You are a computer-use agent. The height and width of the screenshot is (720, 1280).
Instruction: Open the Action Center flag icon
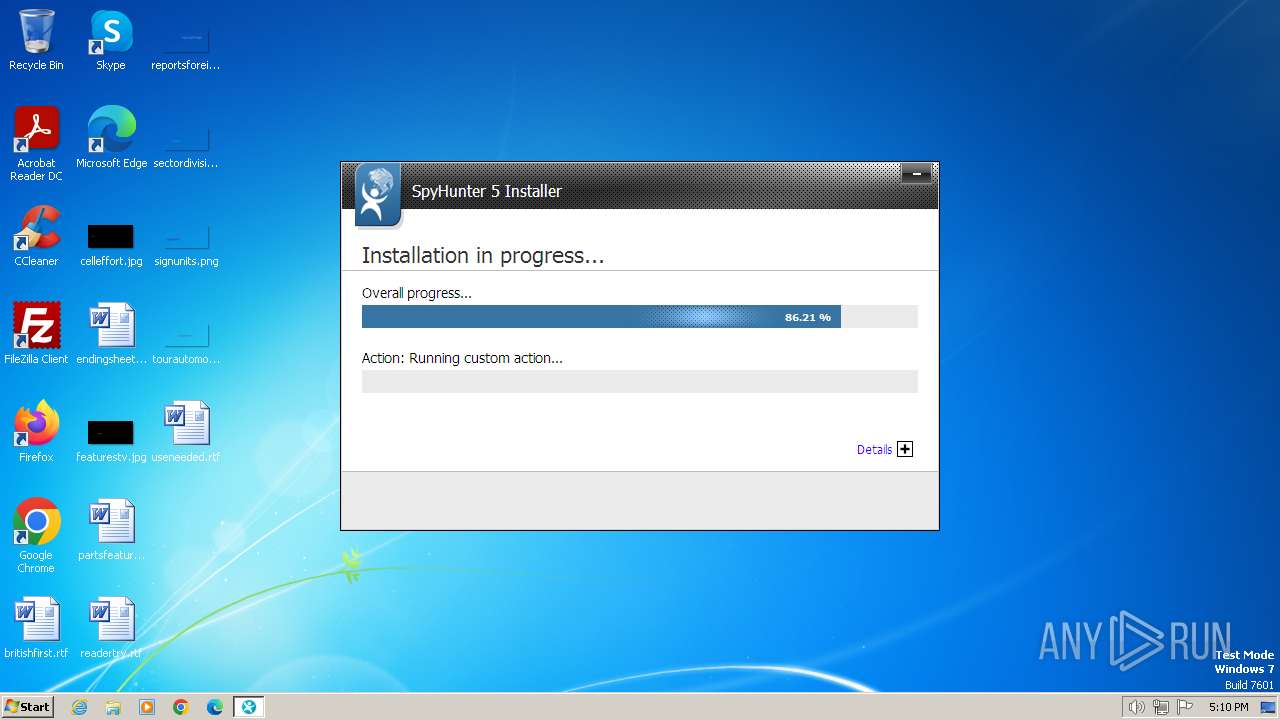click(1186, 707)
